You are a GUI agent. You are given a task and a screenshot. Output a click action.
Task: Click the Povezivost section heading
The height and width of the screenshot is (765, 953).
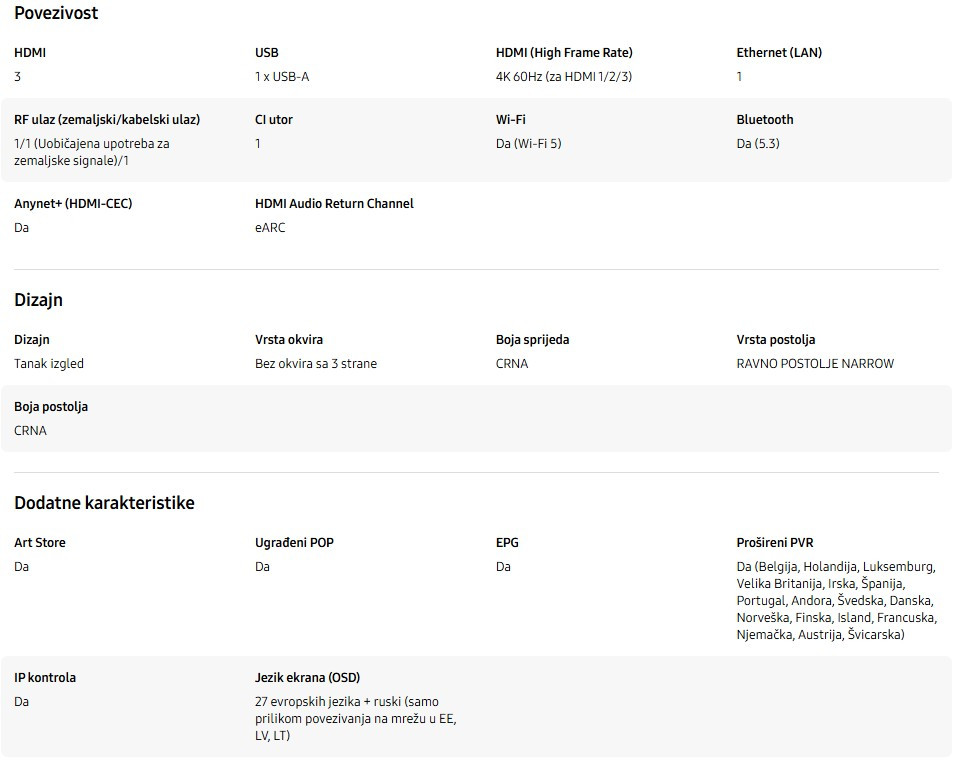tap(56, 14)
